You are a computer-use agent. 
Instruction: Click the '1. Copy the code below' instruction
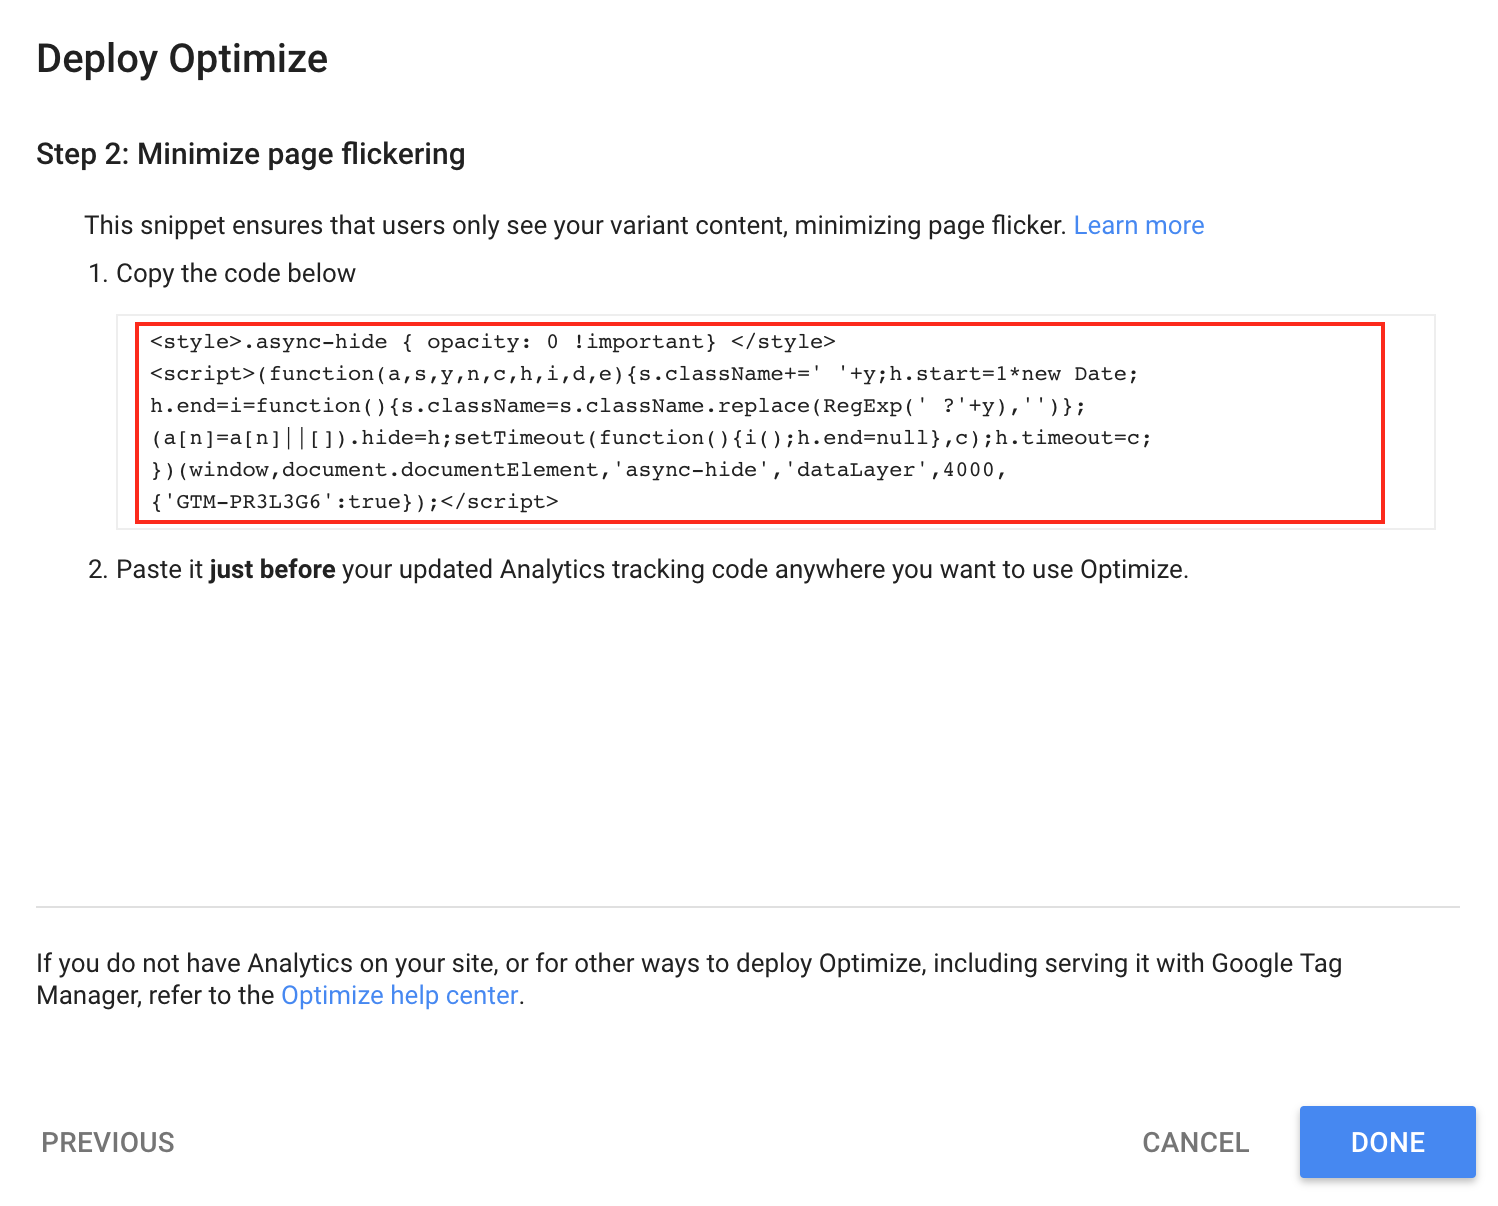pos(222,273)
